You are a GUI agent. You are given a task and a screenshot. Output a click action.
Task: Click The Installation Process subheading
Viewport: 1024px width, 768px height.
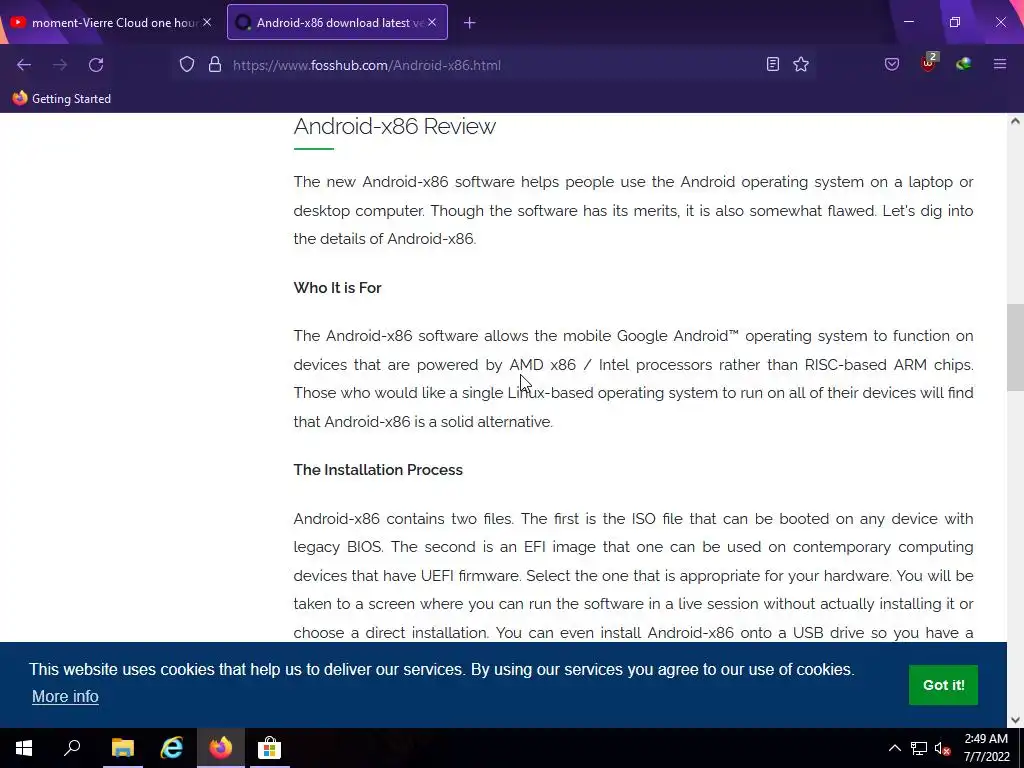(378, 470)
